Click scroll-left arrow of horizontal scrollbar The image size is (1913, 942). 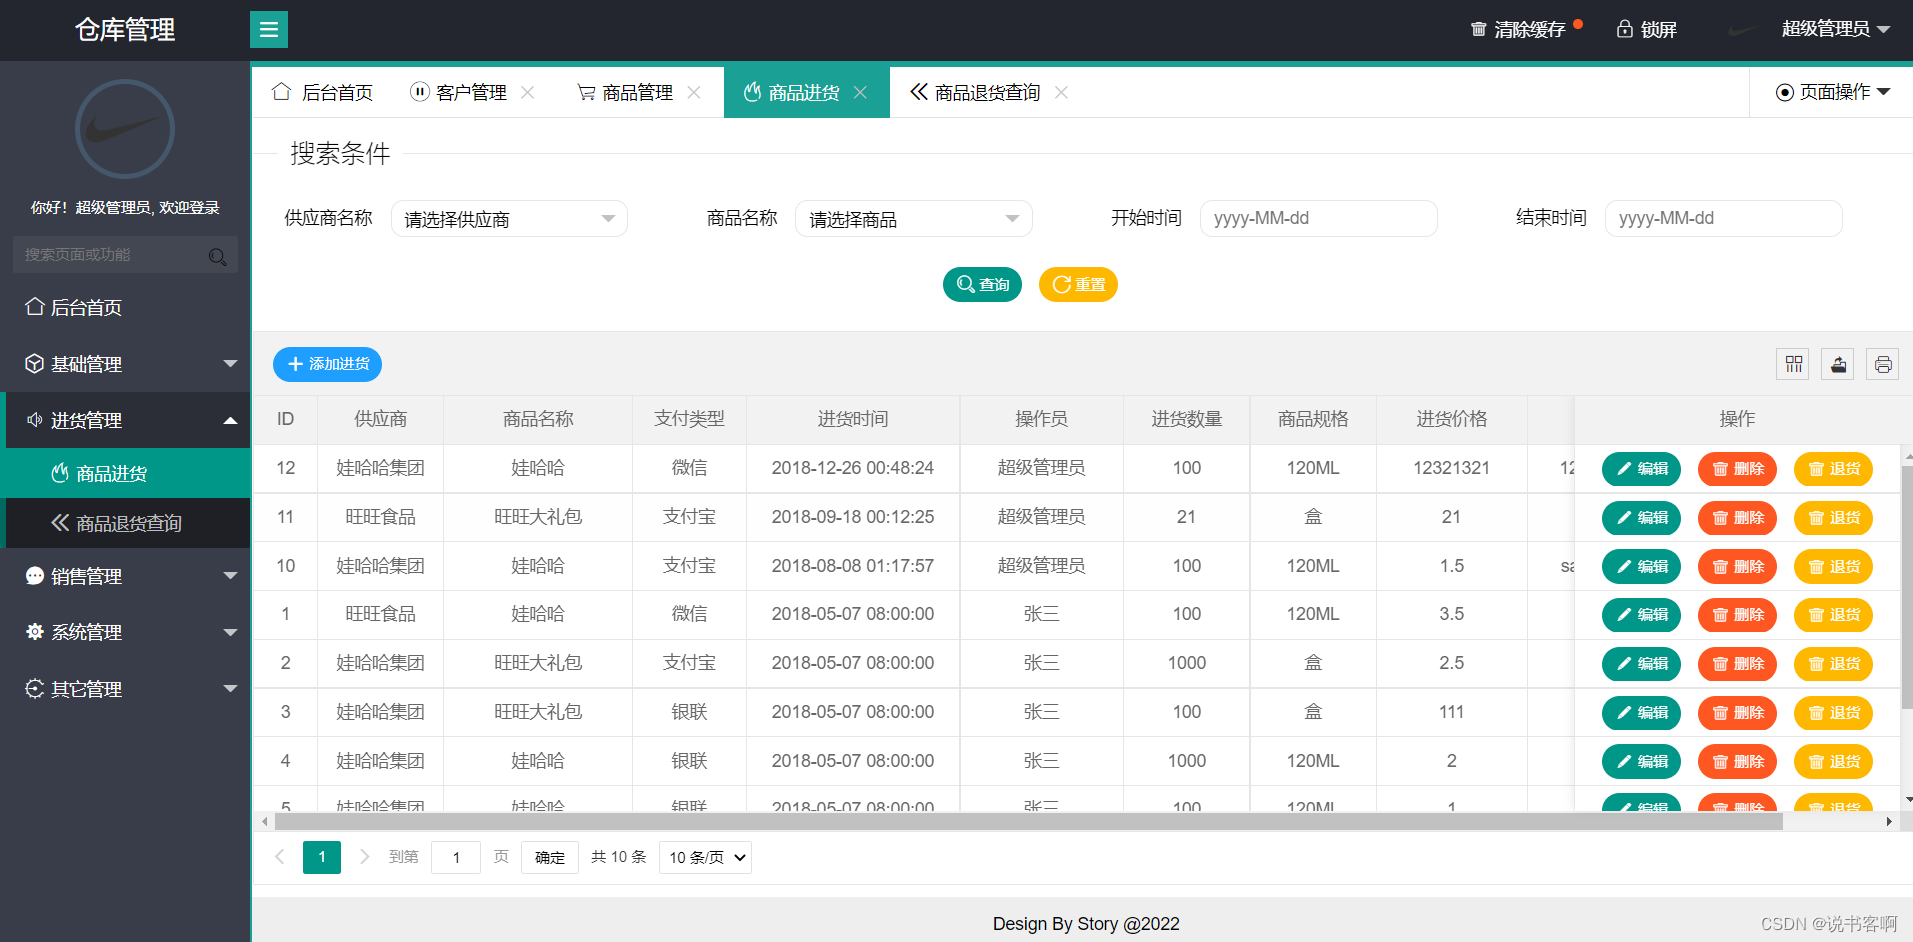pyautogui.click(x=264, y=822)
